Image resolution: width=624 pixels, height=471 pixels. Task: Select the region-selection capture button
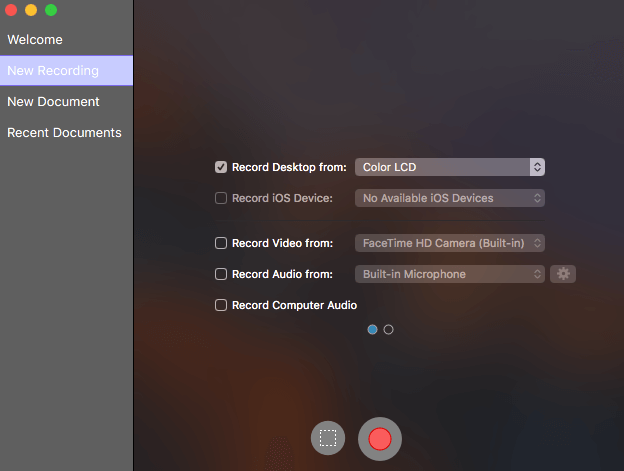(328, 438)
